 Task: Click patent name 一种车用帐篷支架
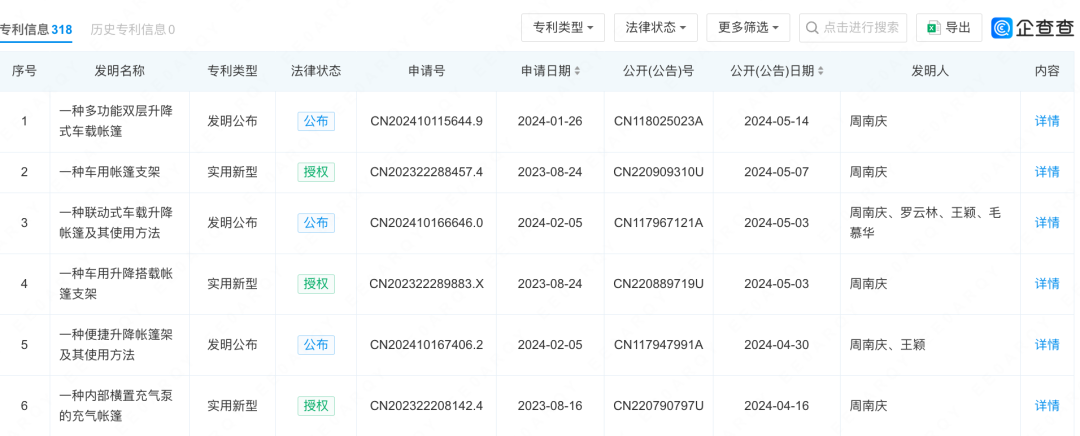[x=110, y=172]
